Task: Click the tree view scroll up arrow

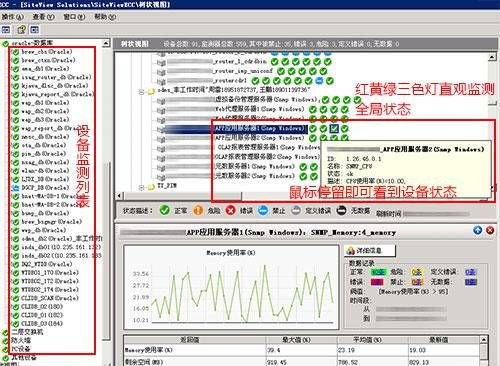Action: pos(492,57)
